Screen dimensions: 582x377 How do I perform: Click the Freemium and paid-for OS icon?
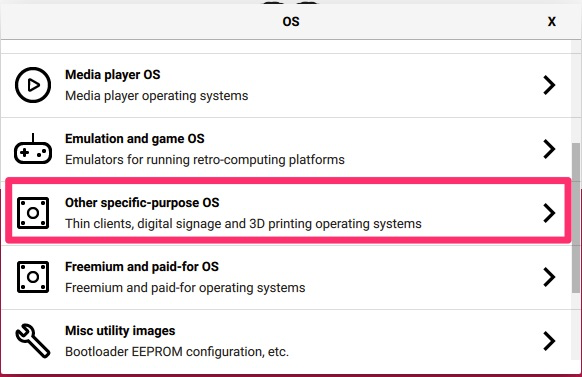point(33,277)
